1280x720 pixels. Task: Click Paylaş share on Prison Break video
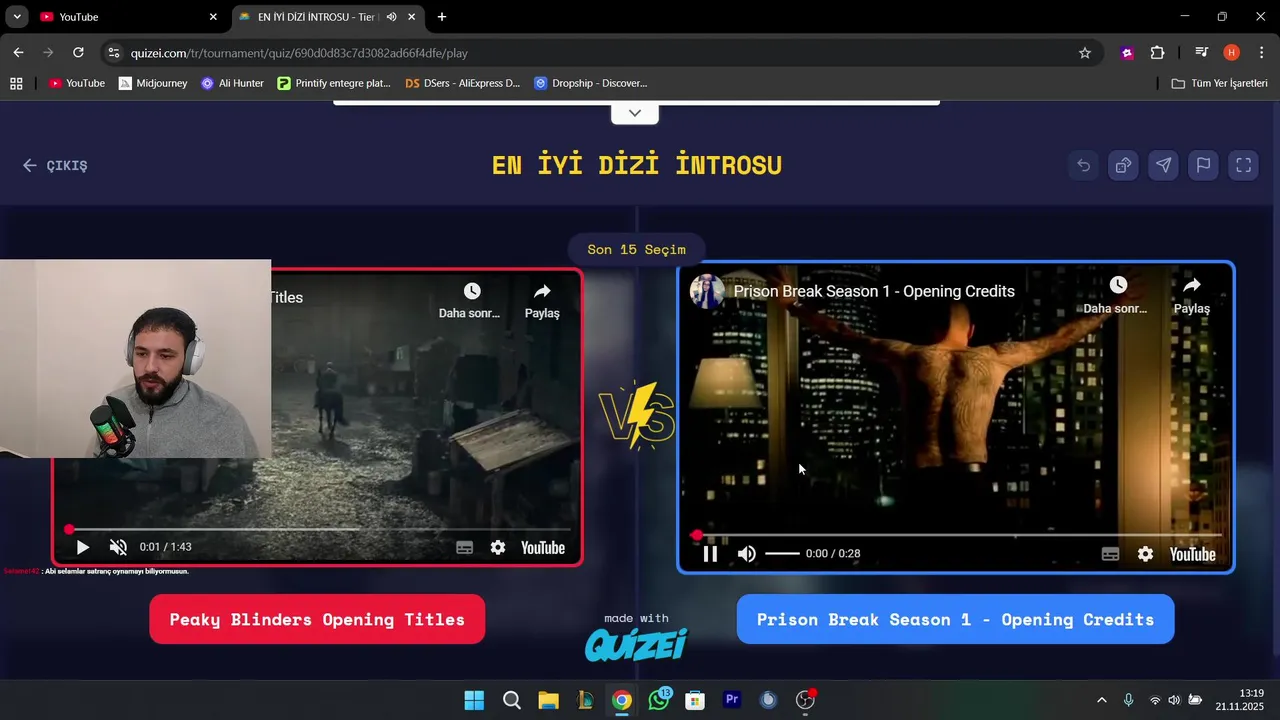point(1191,296)
